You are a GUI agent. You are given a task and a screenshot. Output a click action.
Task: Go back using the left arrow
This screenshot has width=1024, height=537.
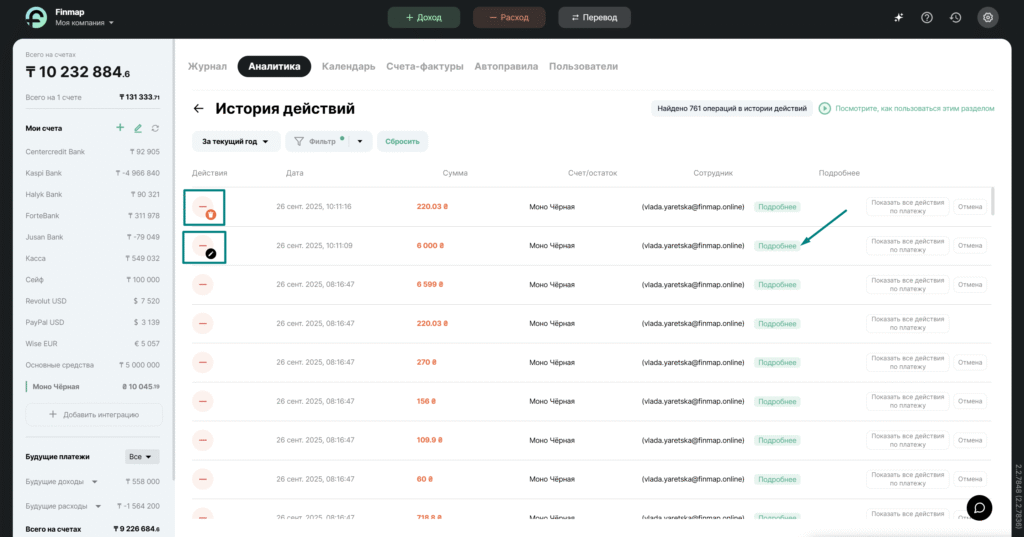coord(198,109)
